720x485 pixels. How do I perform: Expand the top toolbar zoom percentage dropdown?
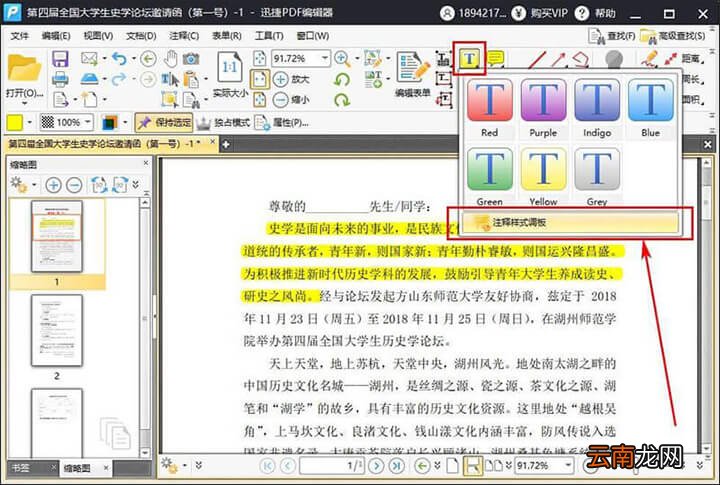coord(325,58)
